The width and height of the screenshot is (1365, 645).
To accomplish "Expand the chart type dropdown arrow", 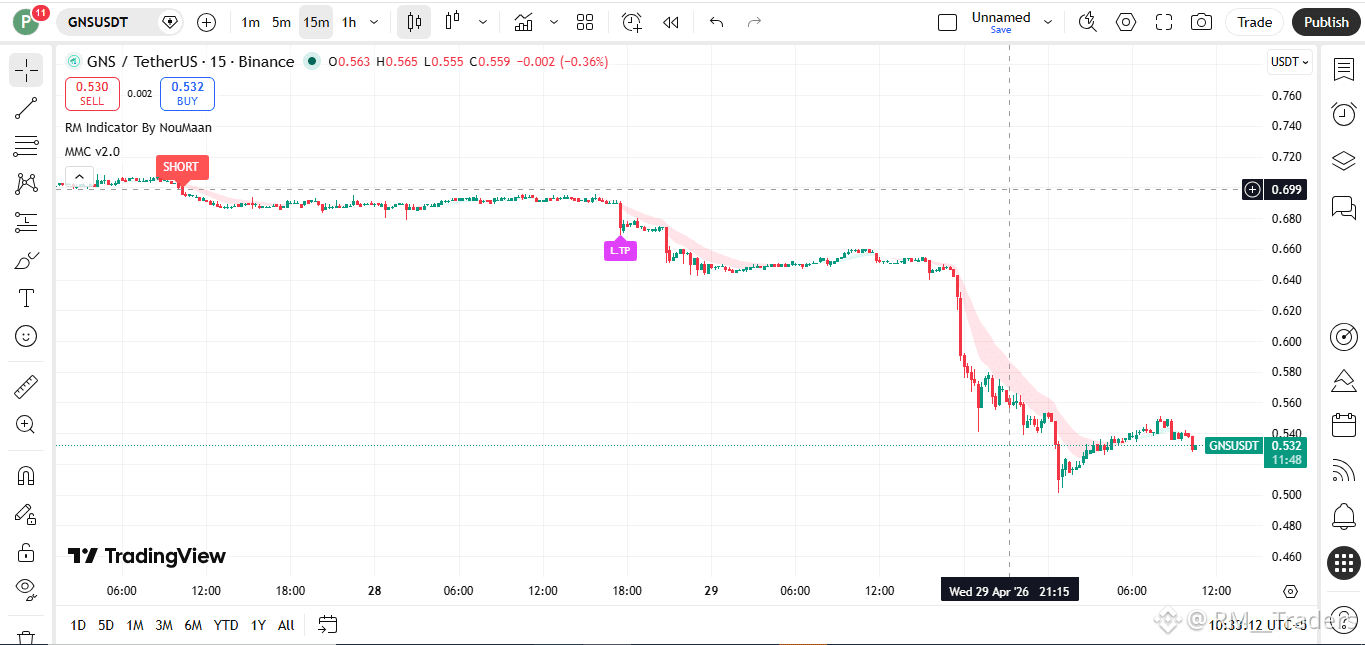I will coord(483,22).
